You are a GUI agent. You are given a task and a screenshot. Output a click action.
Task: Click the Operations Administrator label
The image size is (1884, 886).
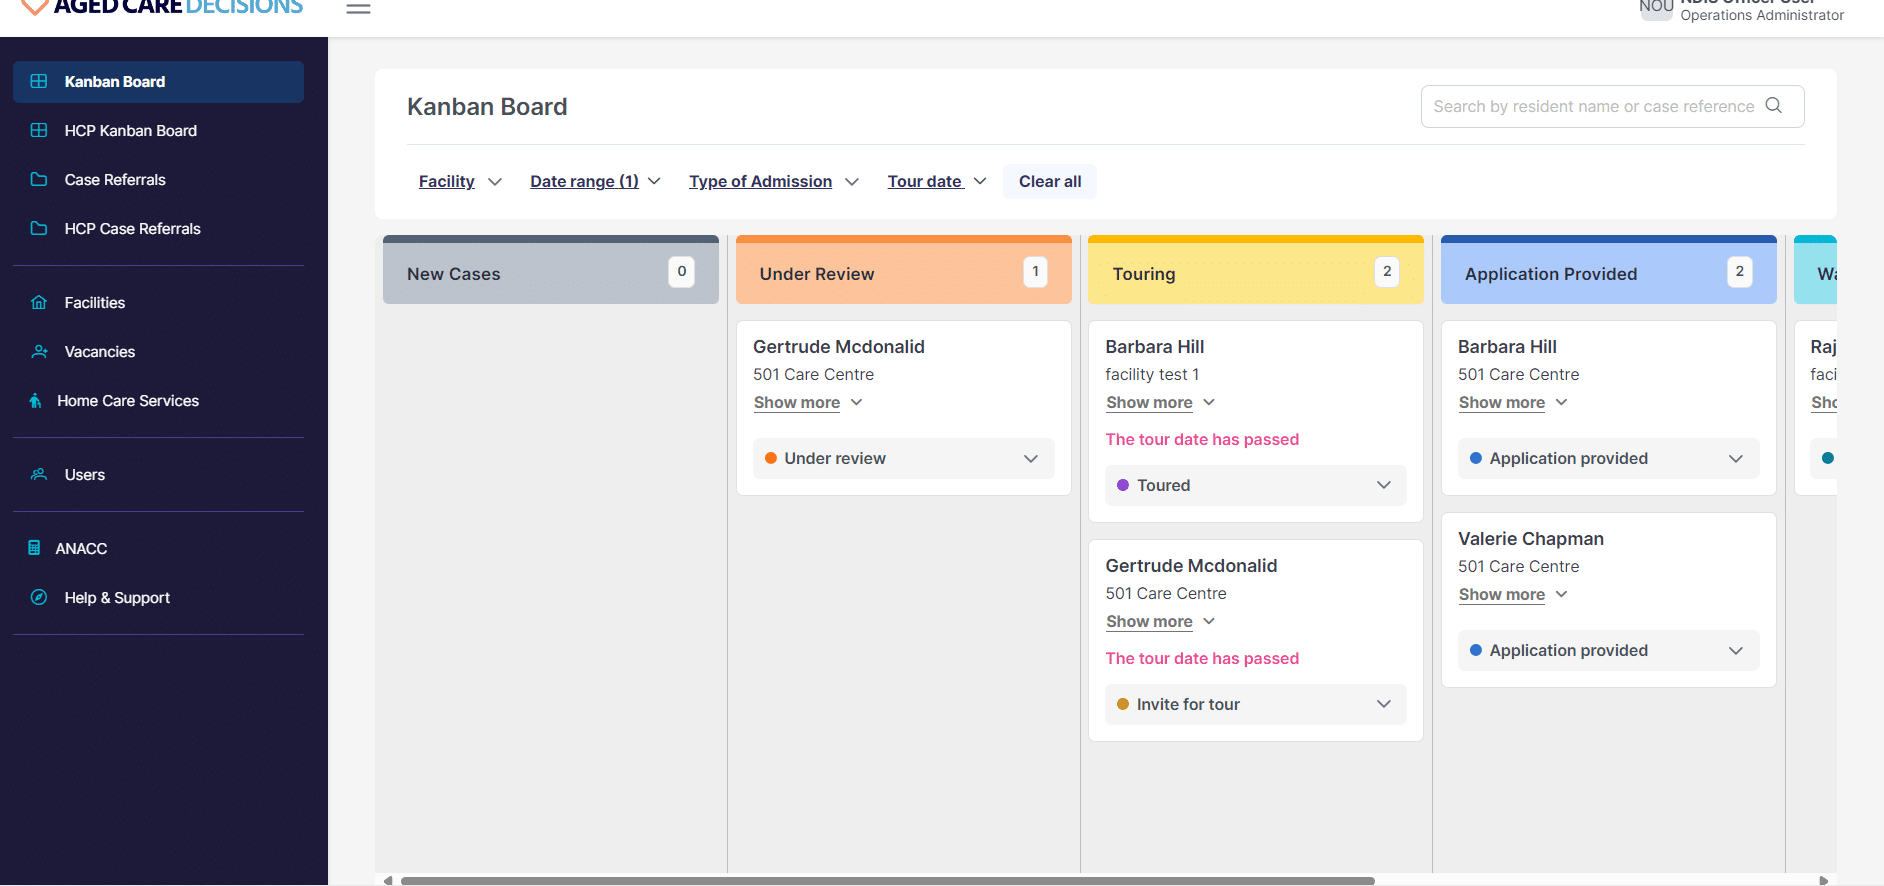pos(1762,15)
